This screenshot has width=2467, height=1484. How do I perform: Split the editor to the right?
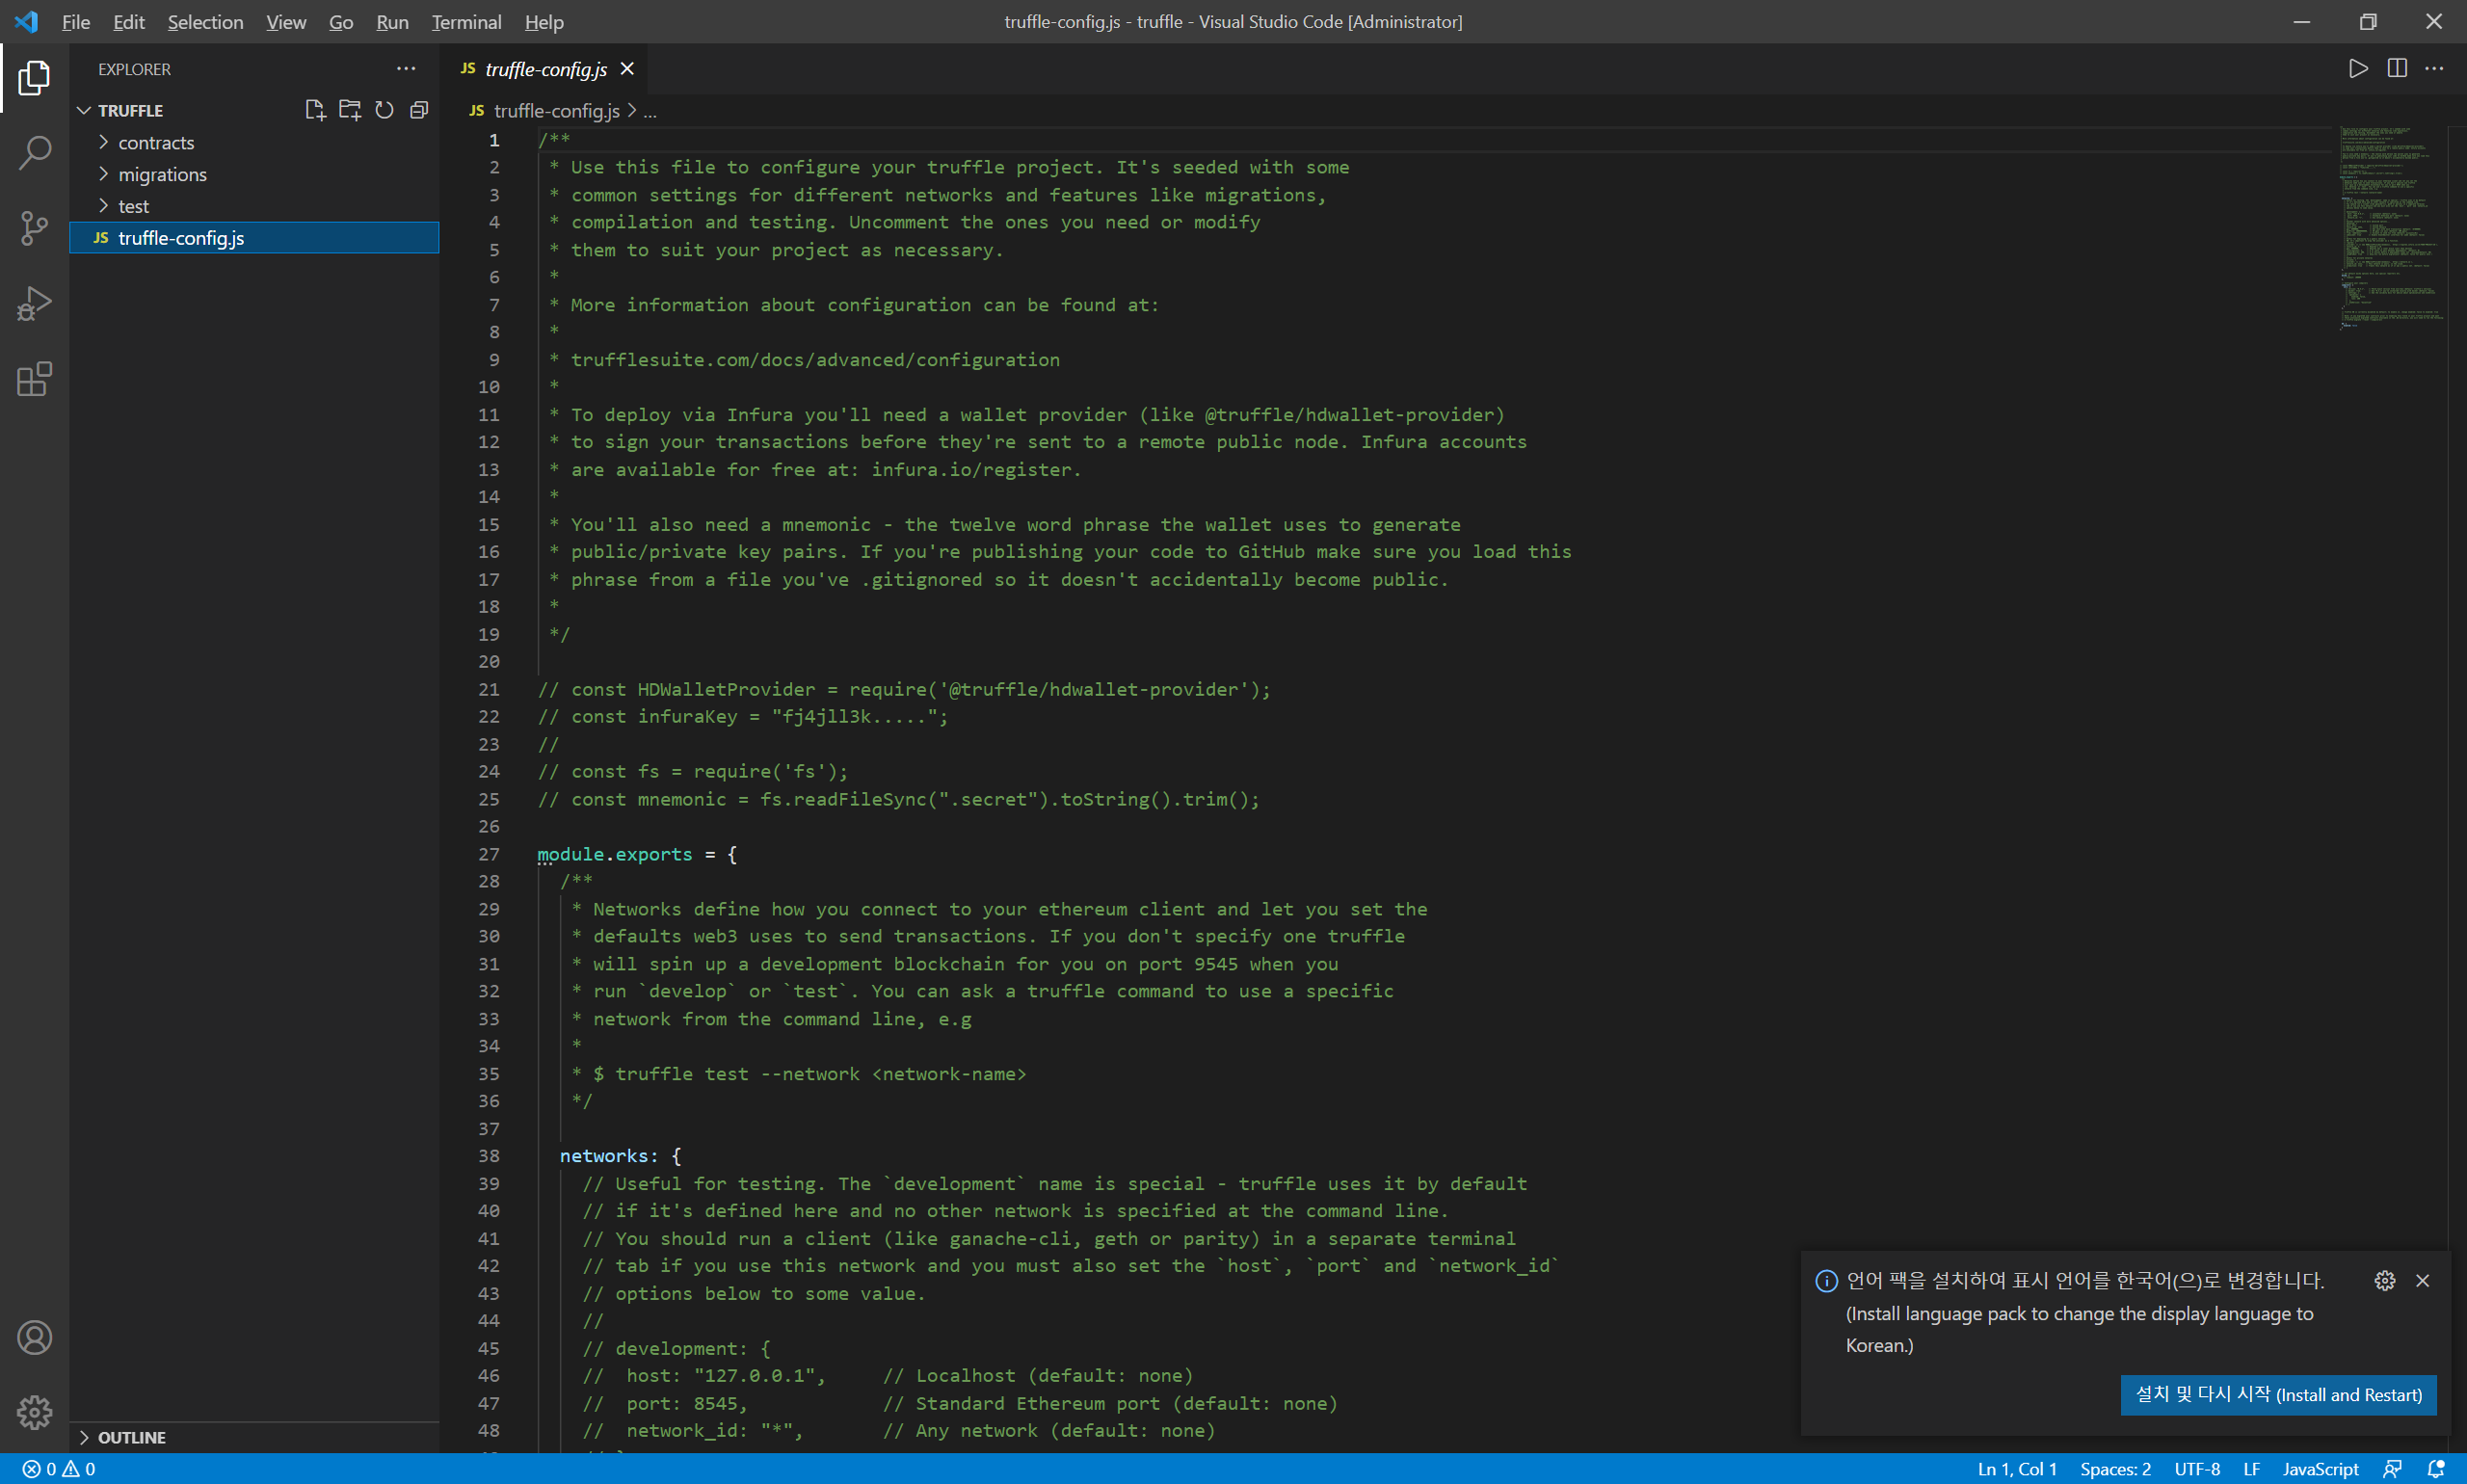click(2396, 68)
